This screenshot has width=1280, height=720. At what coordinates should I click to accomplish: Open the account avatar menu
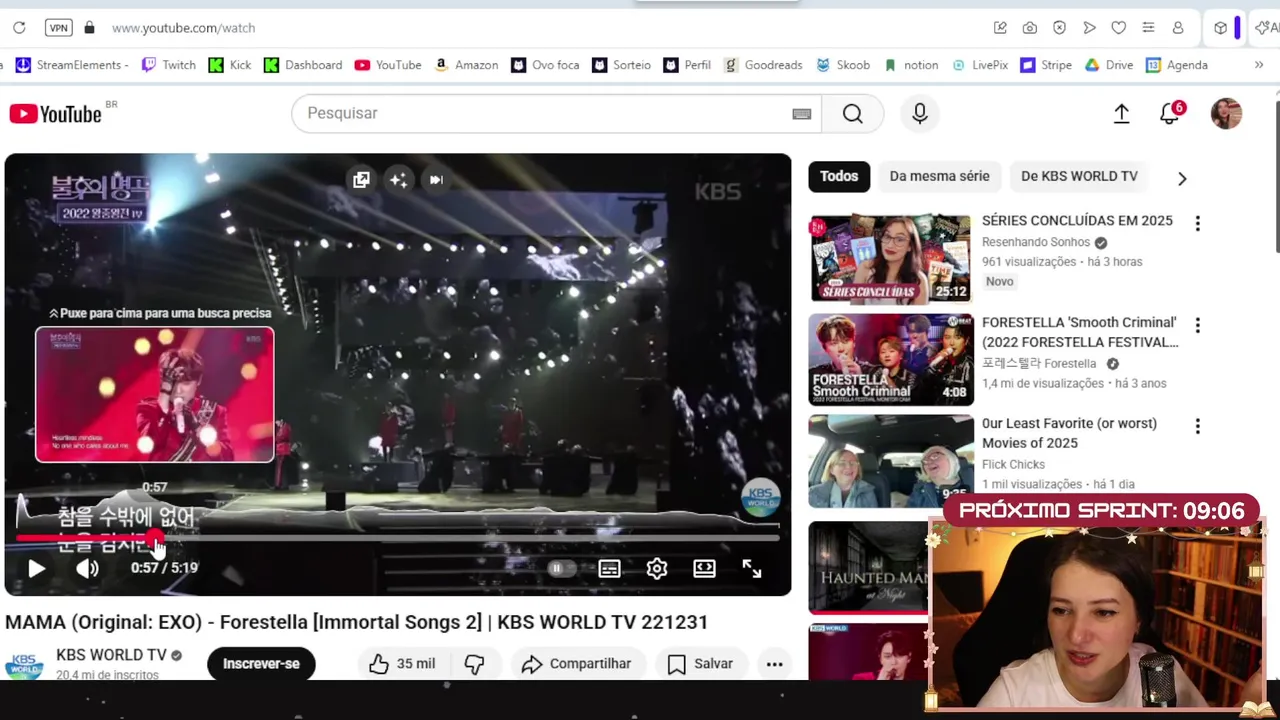click(x=1226, y=114)
